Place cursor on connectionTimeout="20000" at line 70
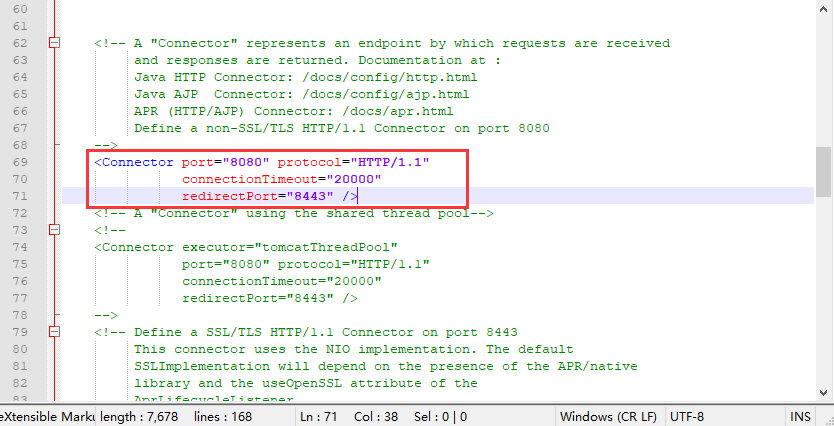834x426 pixels. [281, 178]
